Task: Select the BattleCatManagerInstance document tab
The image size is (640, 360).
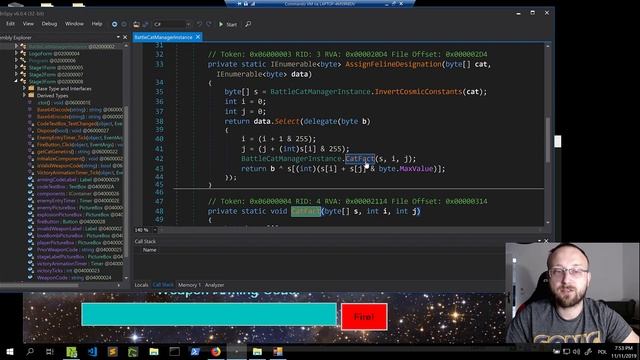Action: (x=163, y=37)
